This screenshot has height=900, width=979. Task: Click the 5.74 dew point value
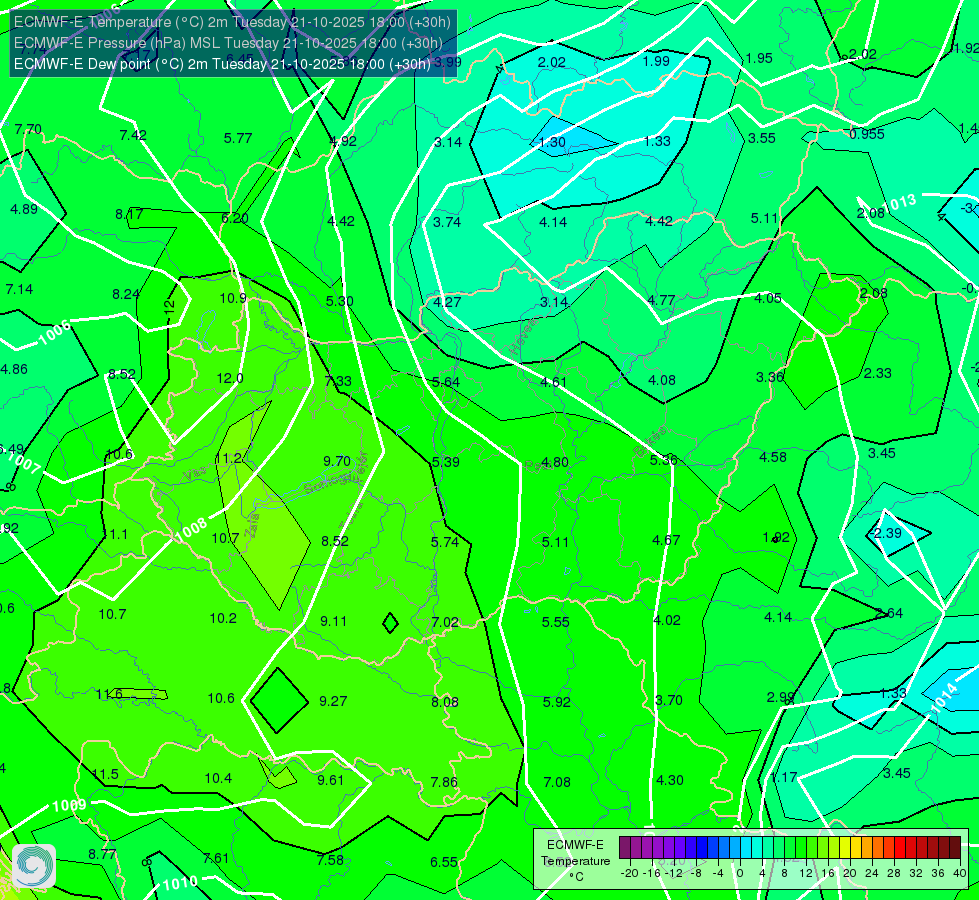(445, 542)
